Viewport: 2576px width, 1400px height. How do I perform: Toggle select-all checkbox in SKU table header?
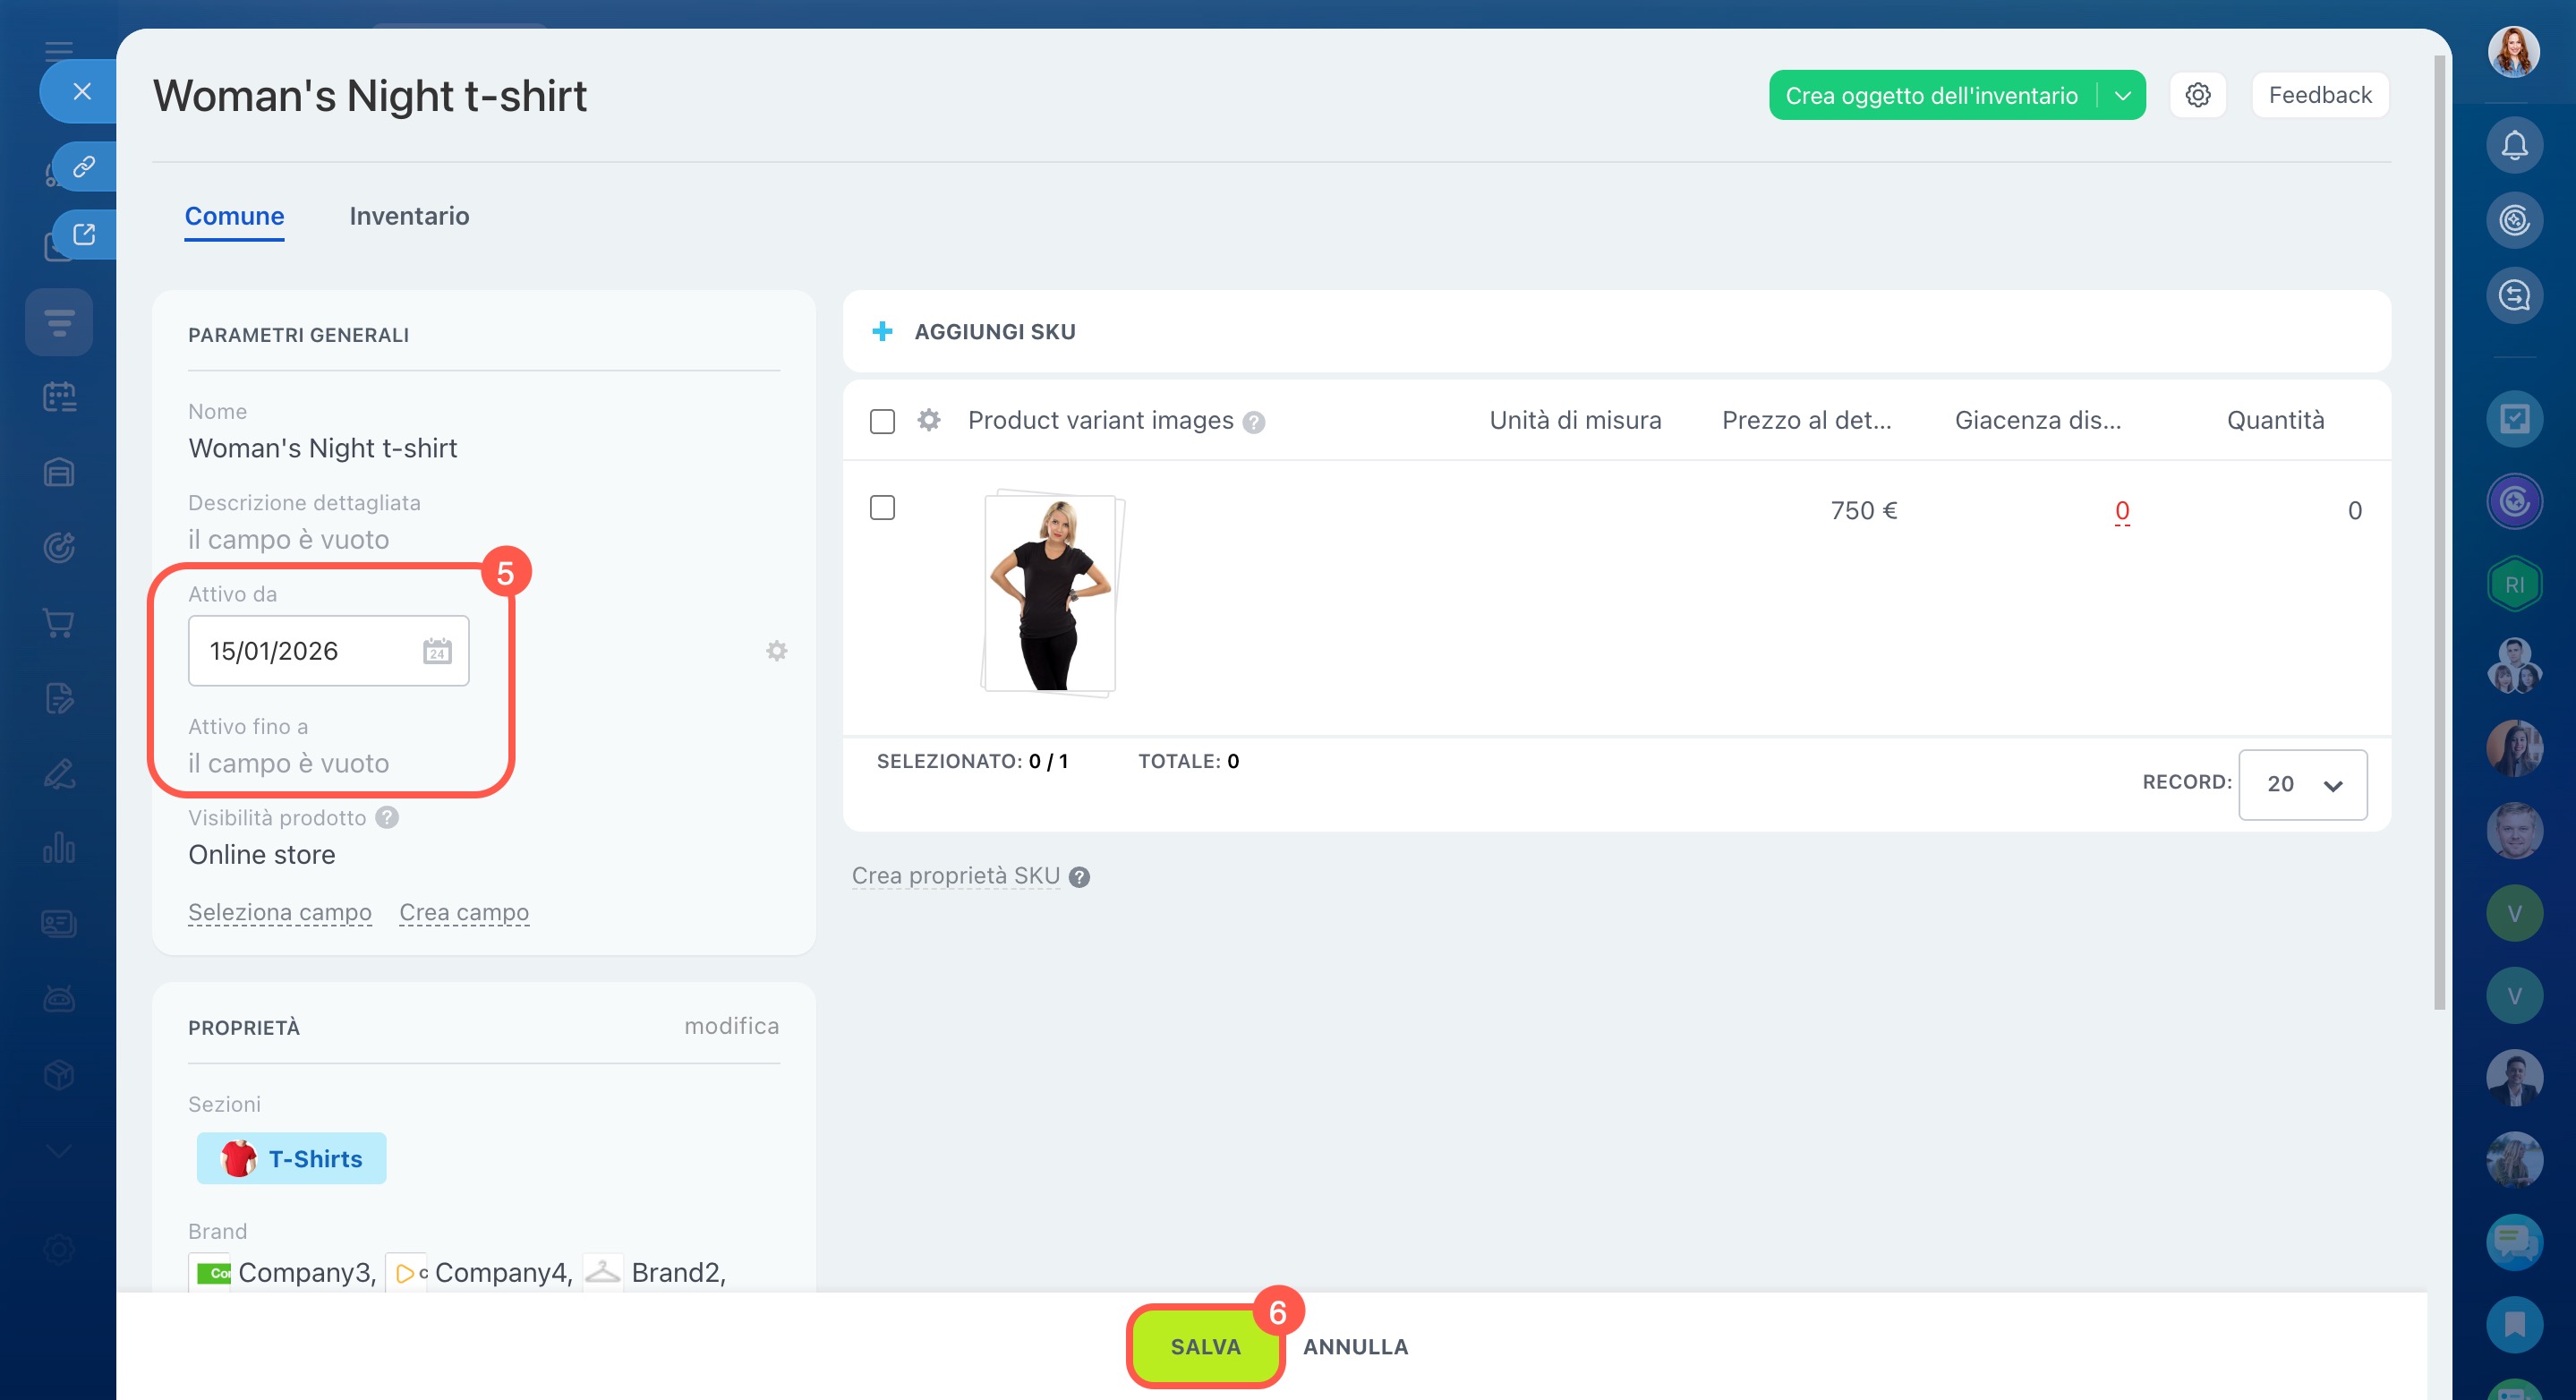882,421
